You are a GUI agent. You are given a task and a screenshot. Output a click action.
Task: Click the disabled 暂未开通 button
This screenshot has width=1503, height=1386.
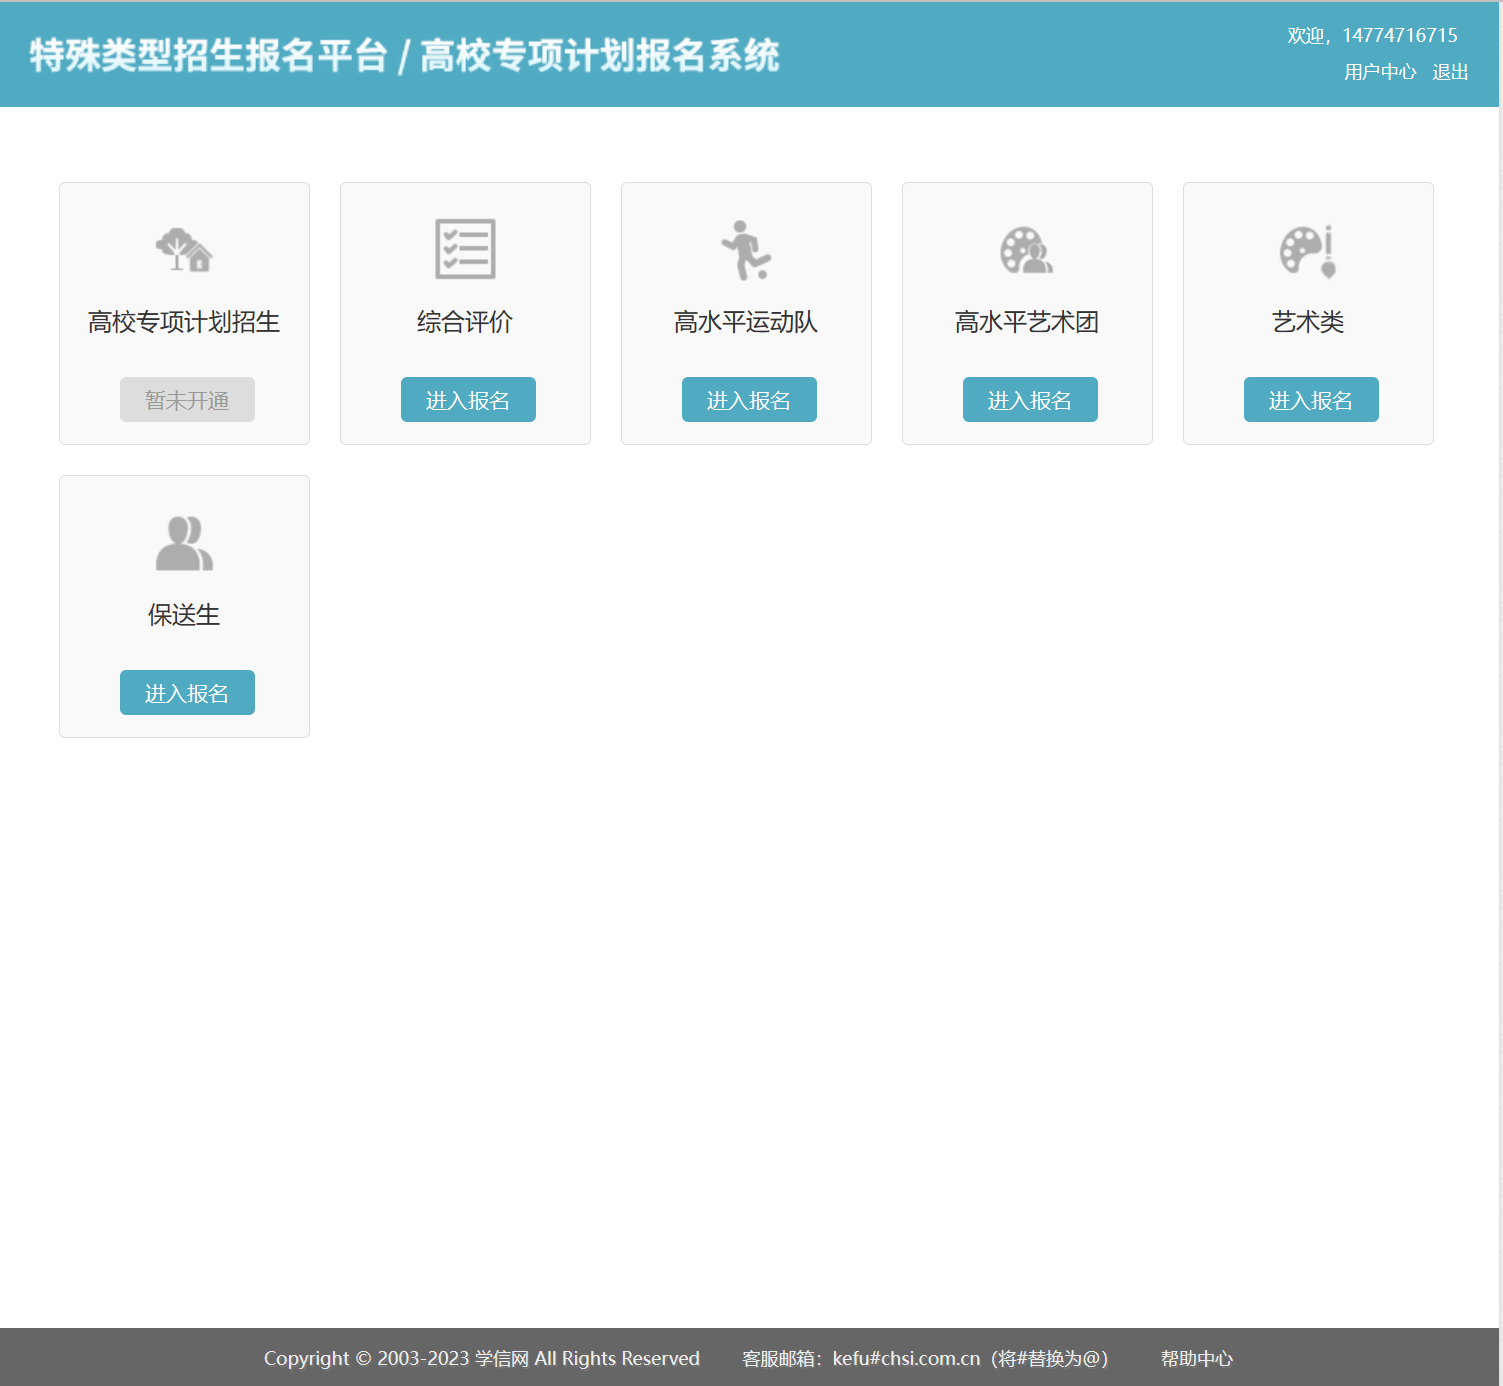[187, 400]
